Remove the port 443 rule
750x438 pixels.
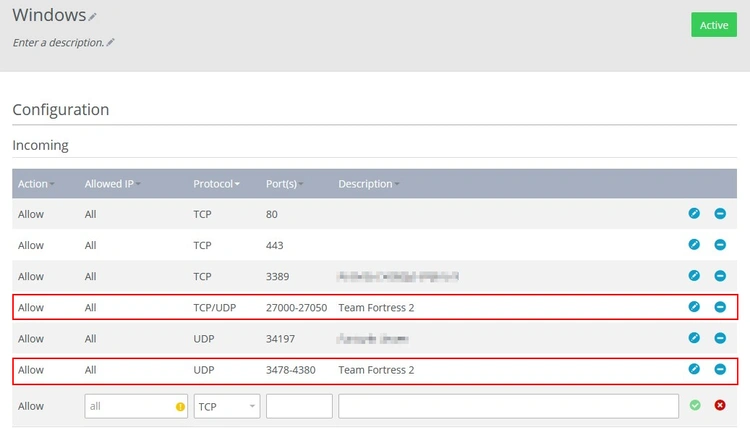point(720,245)
